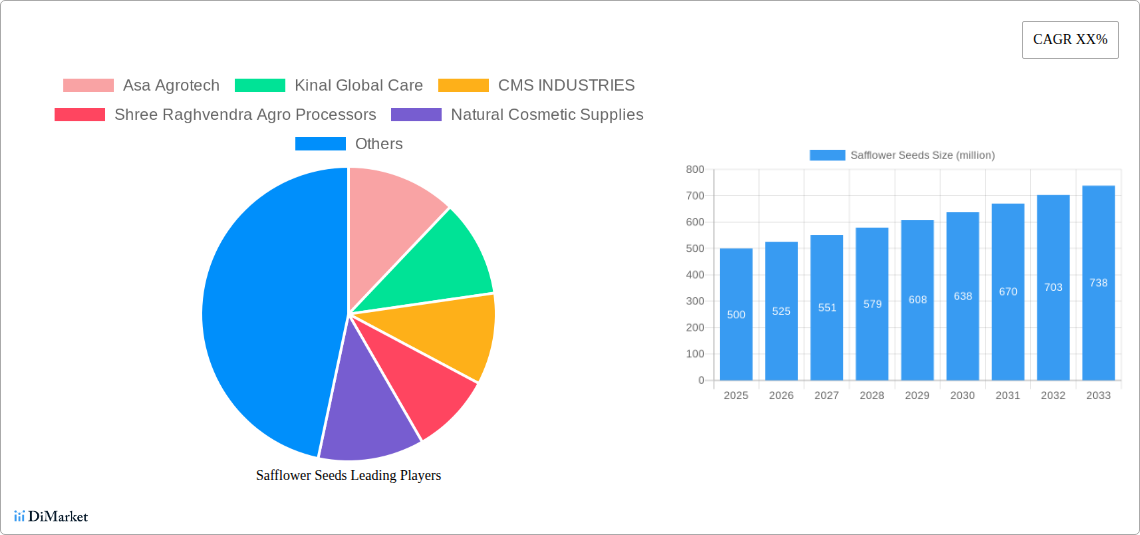
Task: Toggle the Asa Agrotech legend swatch
Action: [88, 86]
